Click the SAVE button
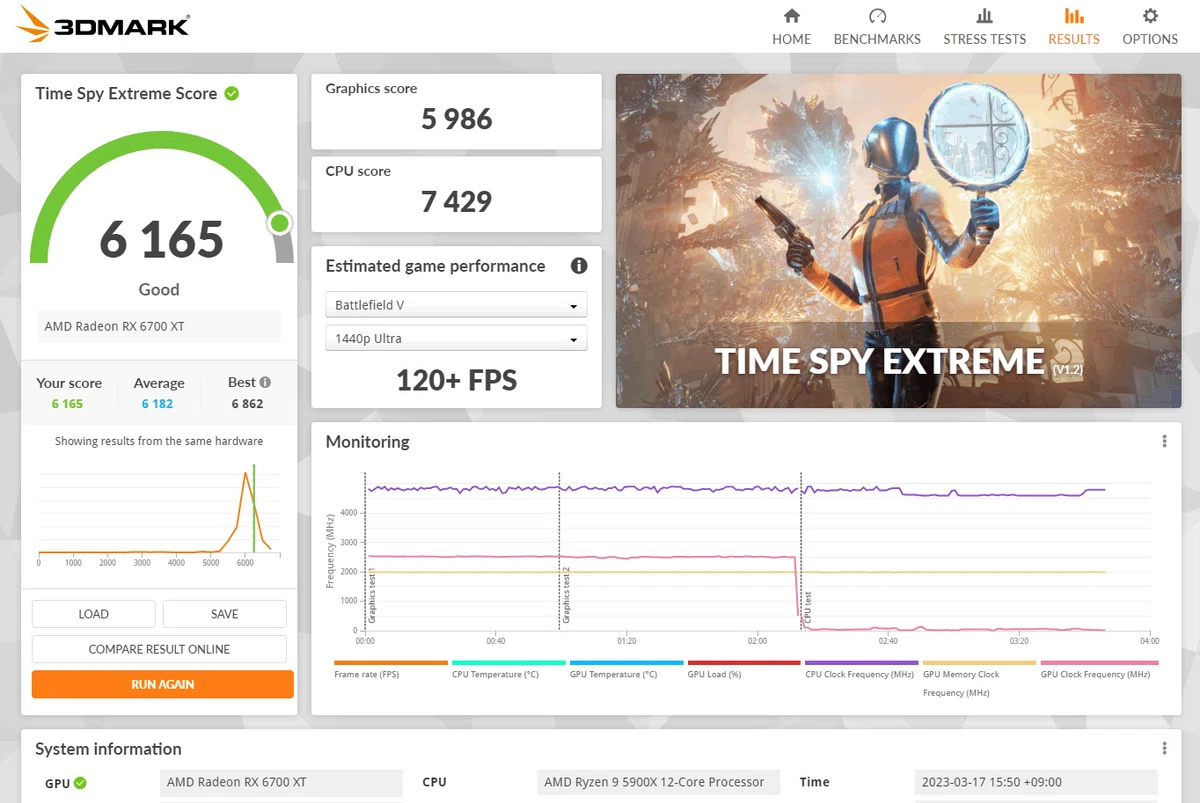Image resolution: width=1200 pixels, height=803 pixels. point(224,614)
